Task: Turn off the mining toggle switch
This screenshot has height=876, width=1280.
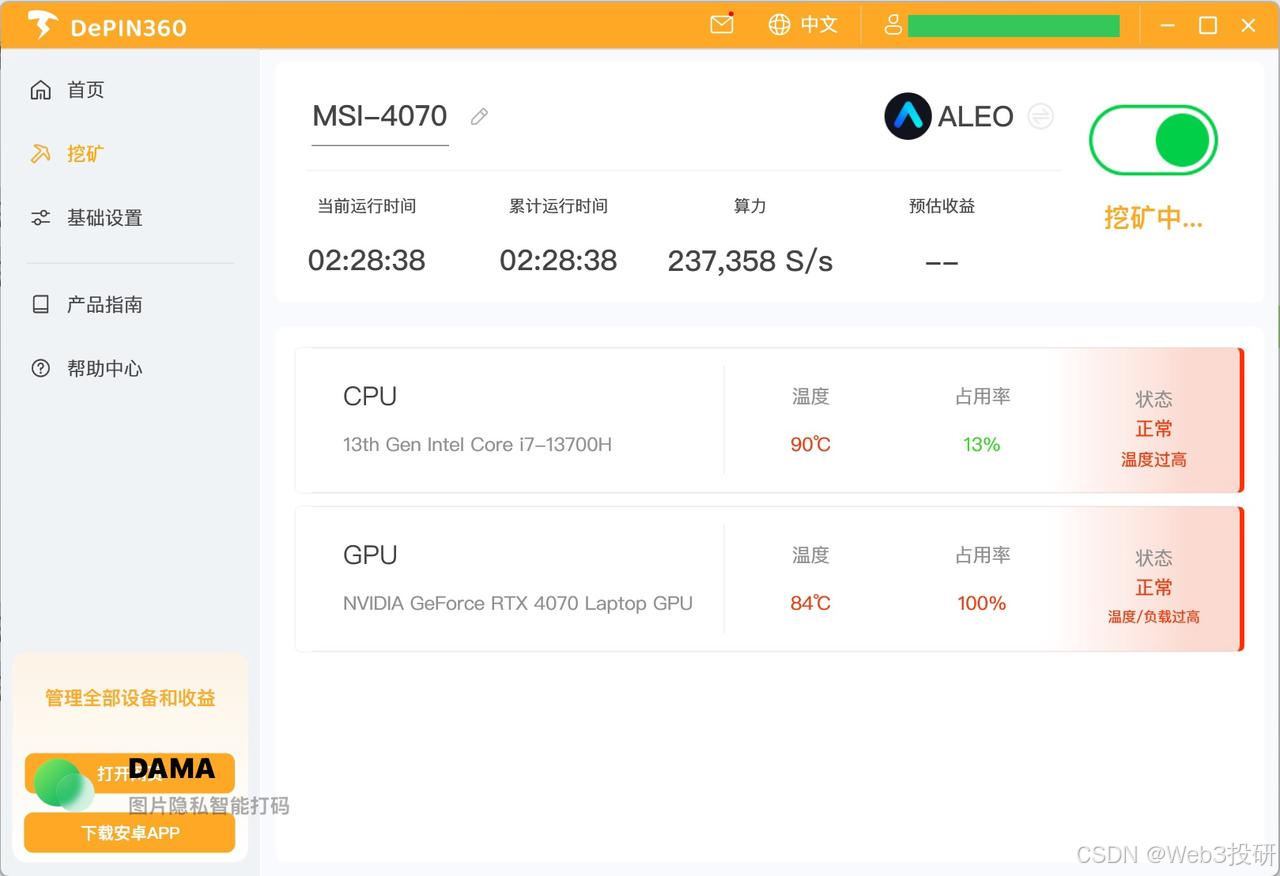Action: pyautogui.click(x=1153, y=140)
